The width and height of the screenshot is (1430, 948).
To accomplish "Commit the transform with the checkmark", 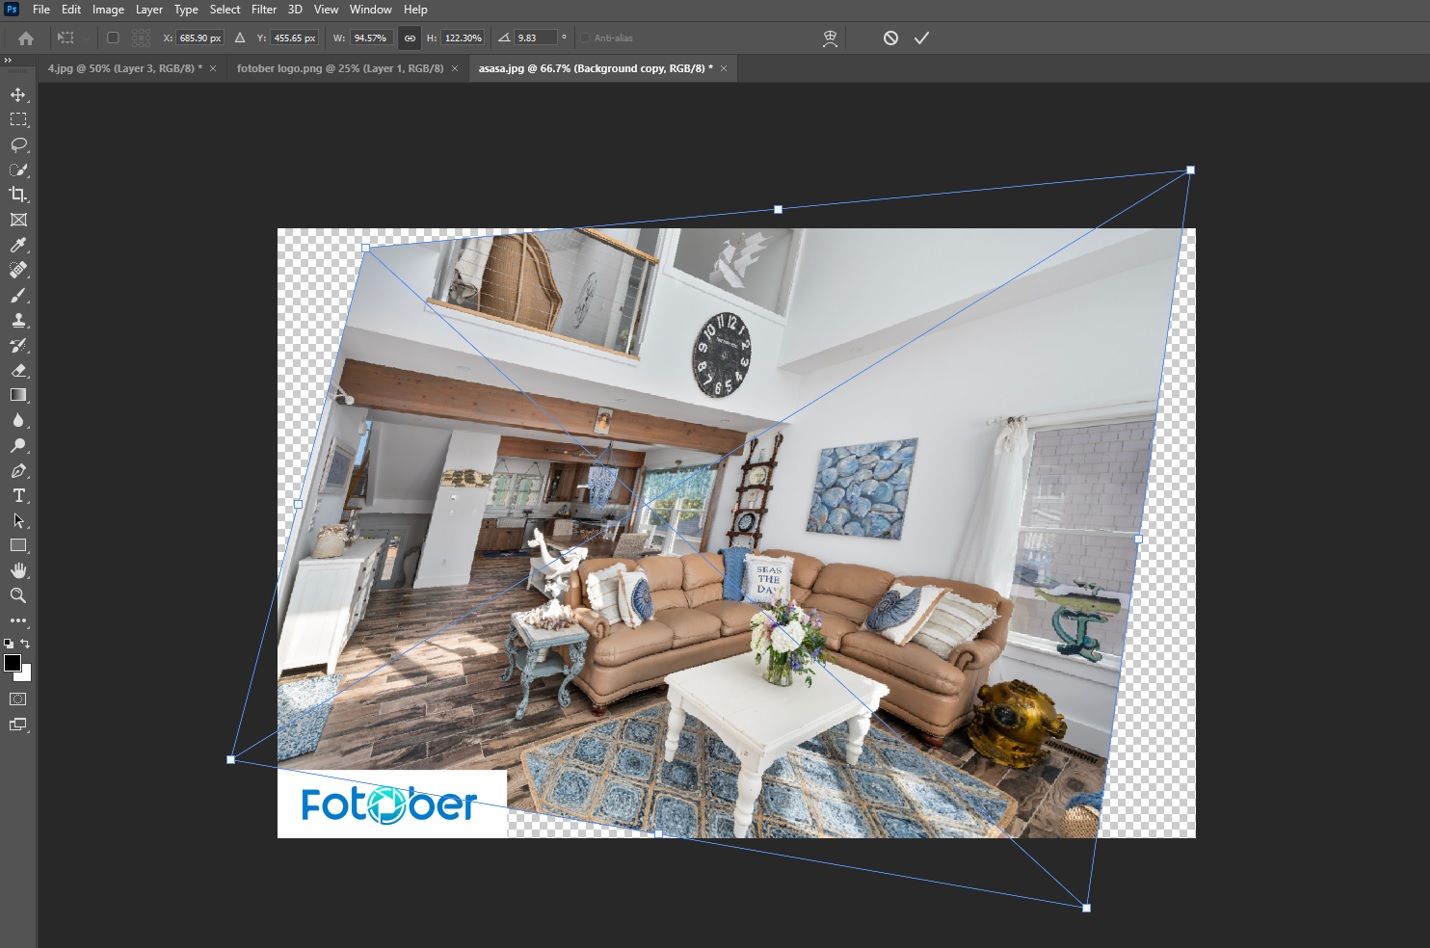I will pyautogui.click(x=921, y=38).
